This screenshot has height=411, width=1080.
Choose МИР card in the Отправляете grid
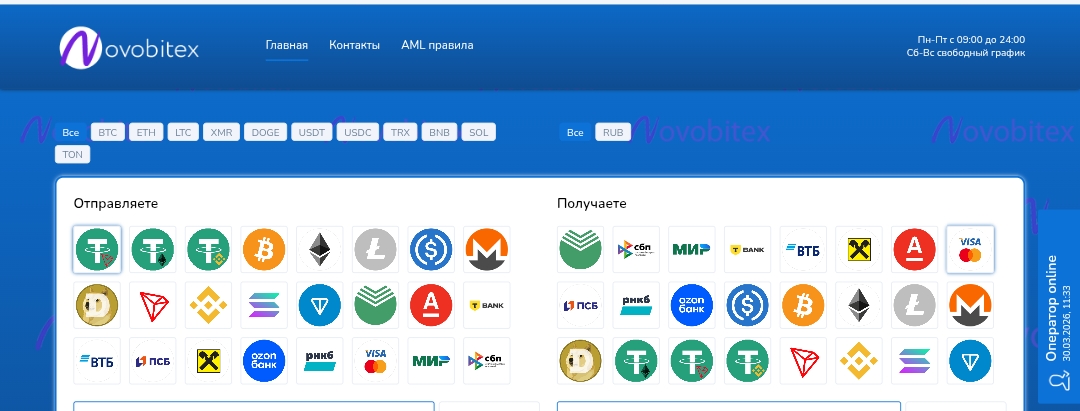(430, 361)
